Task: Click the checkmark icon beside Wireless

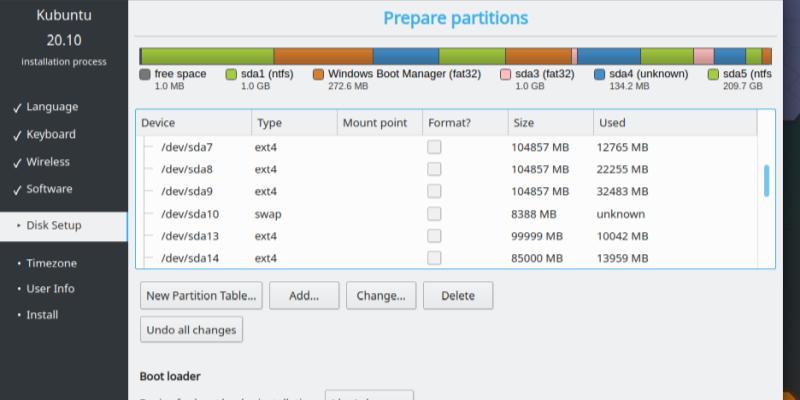Action: (17, 162)
